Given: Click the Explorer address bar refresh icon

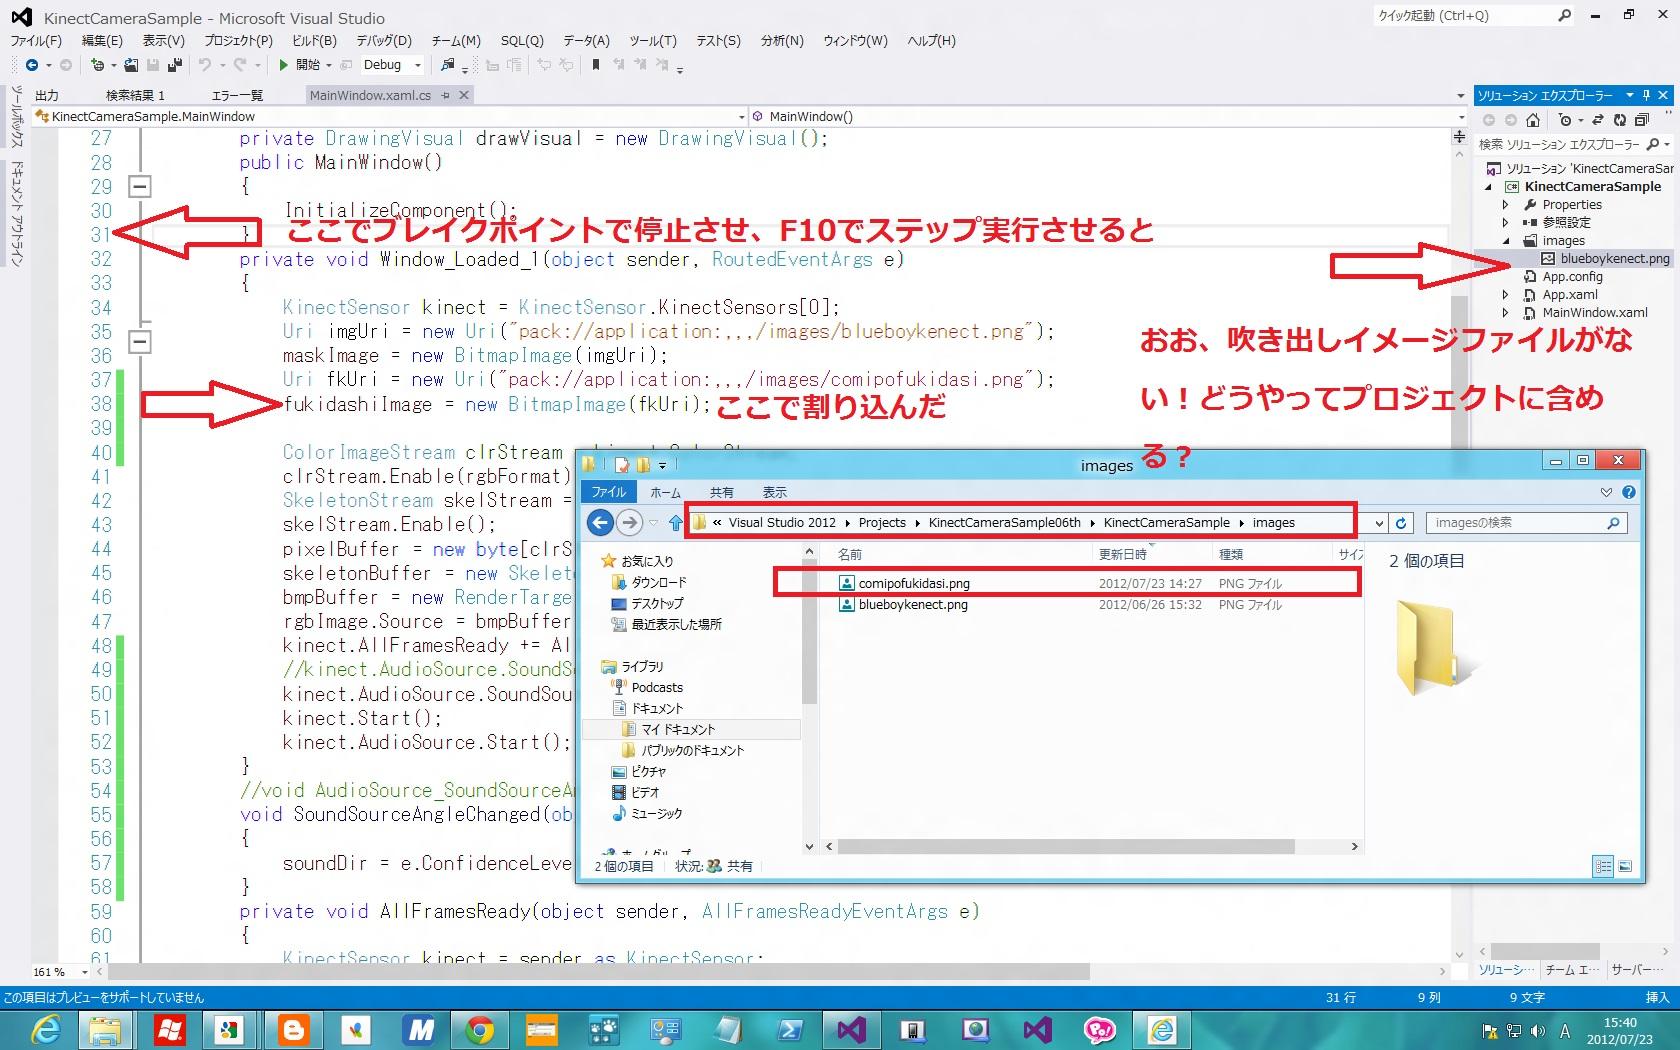Looking at the screenshot, I should click(x=1401, y=523).
